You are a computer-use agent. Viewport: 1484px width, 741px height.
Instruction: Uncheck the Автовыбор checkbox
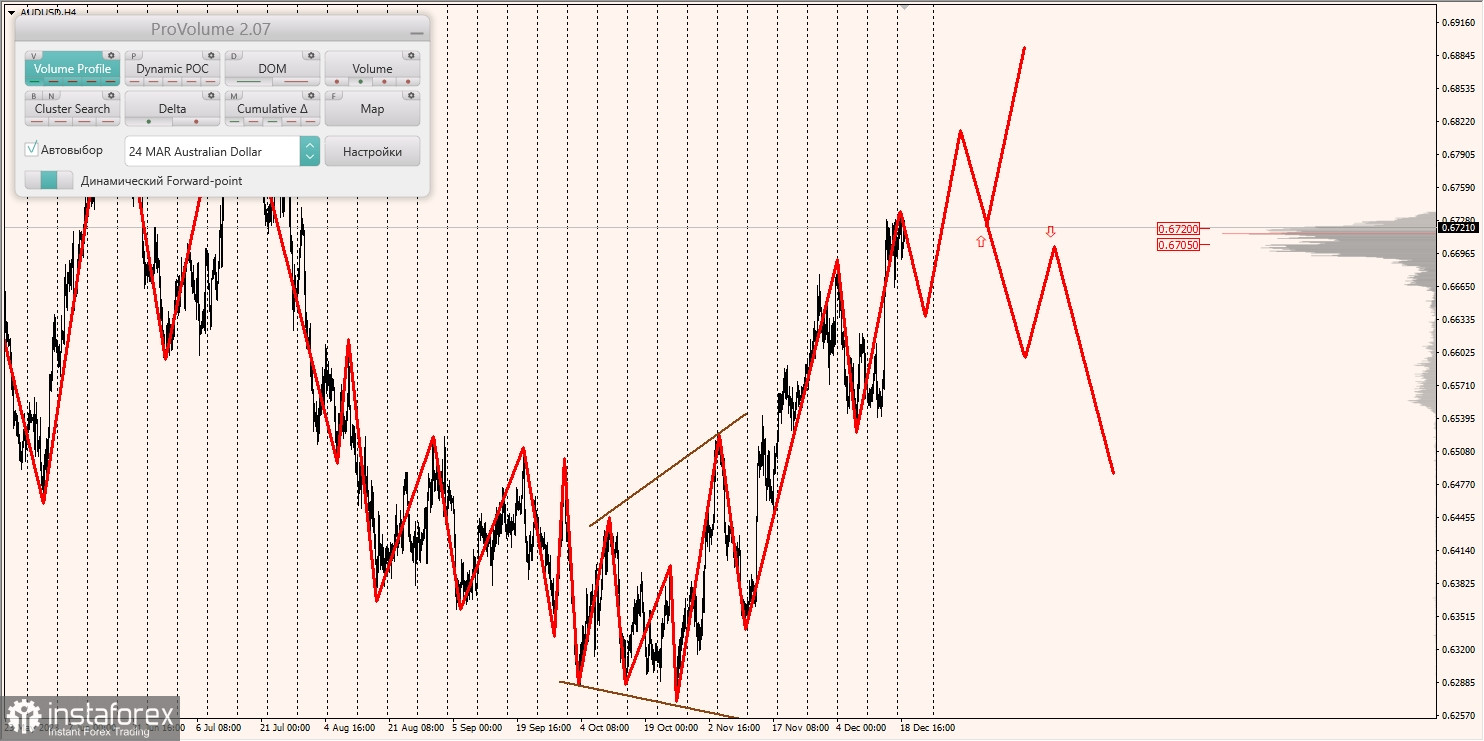[31, 149]
